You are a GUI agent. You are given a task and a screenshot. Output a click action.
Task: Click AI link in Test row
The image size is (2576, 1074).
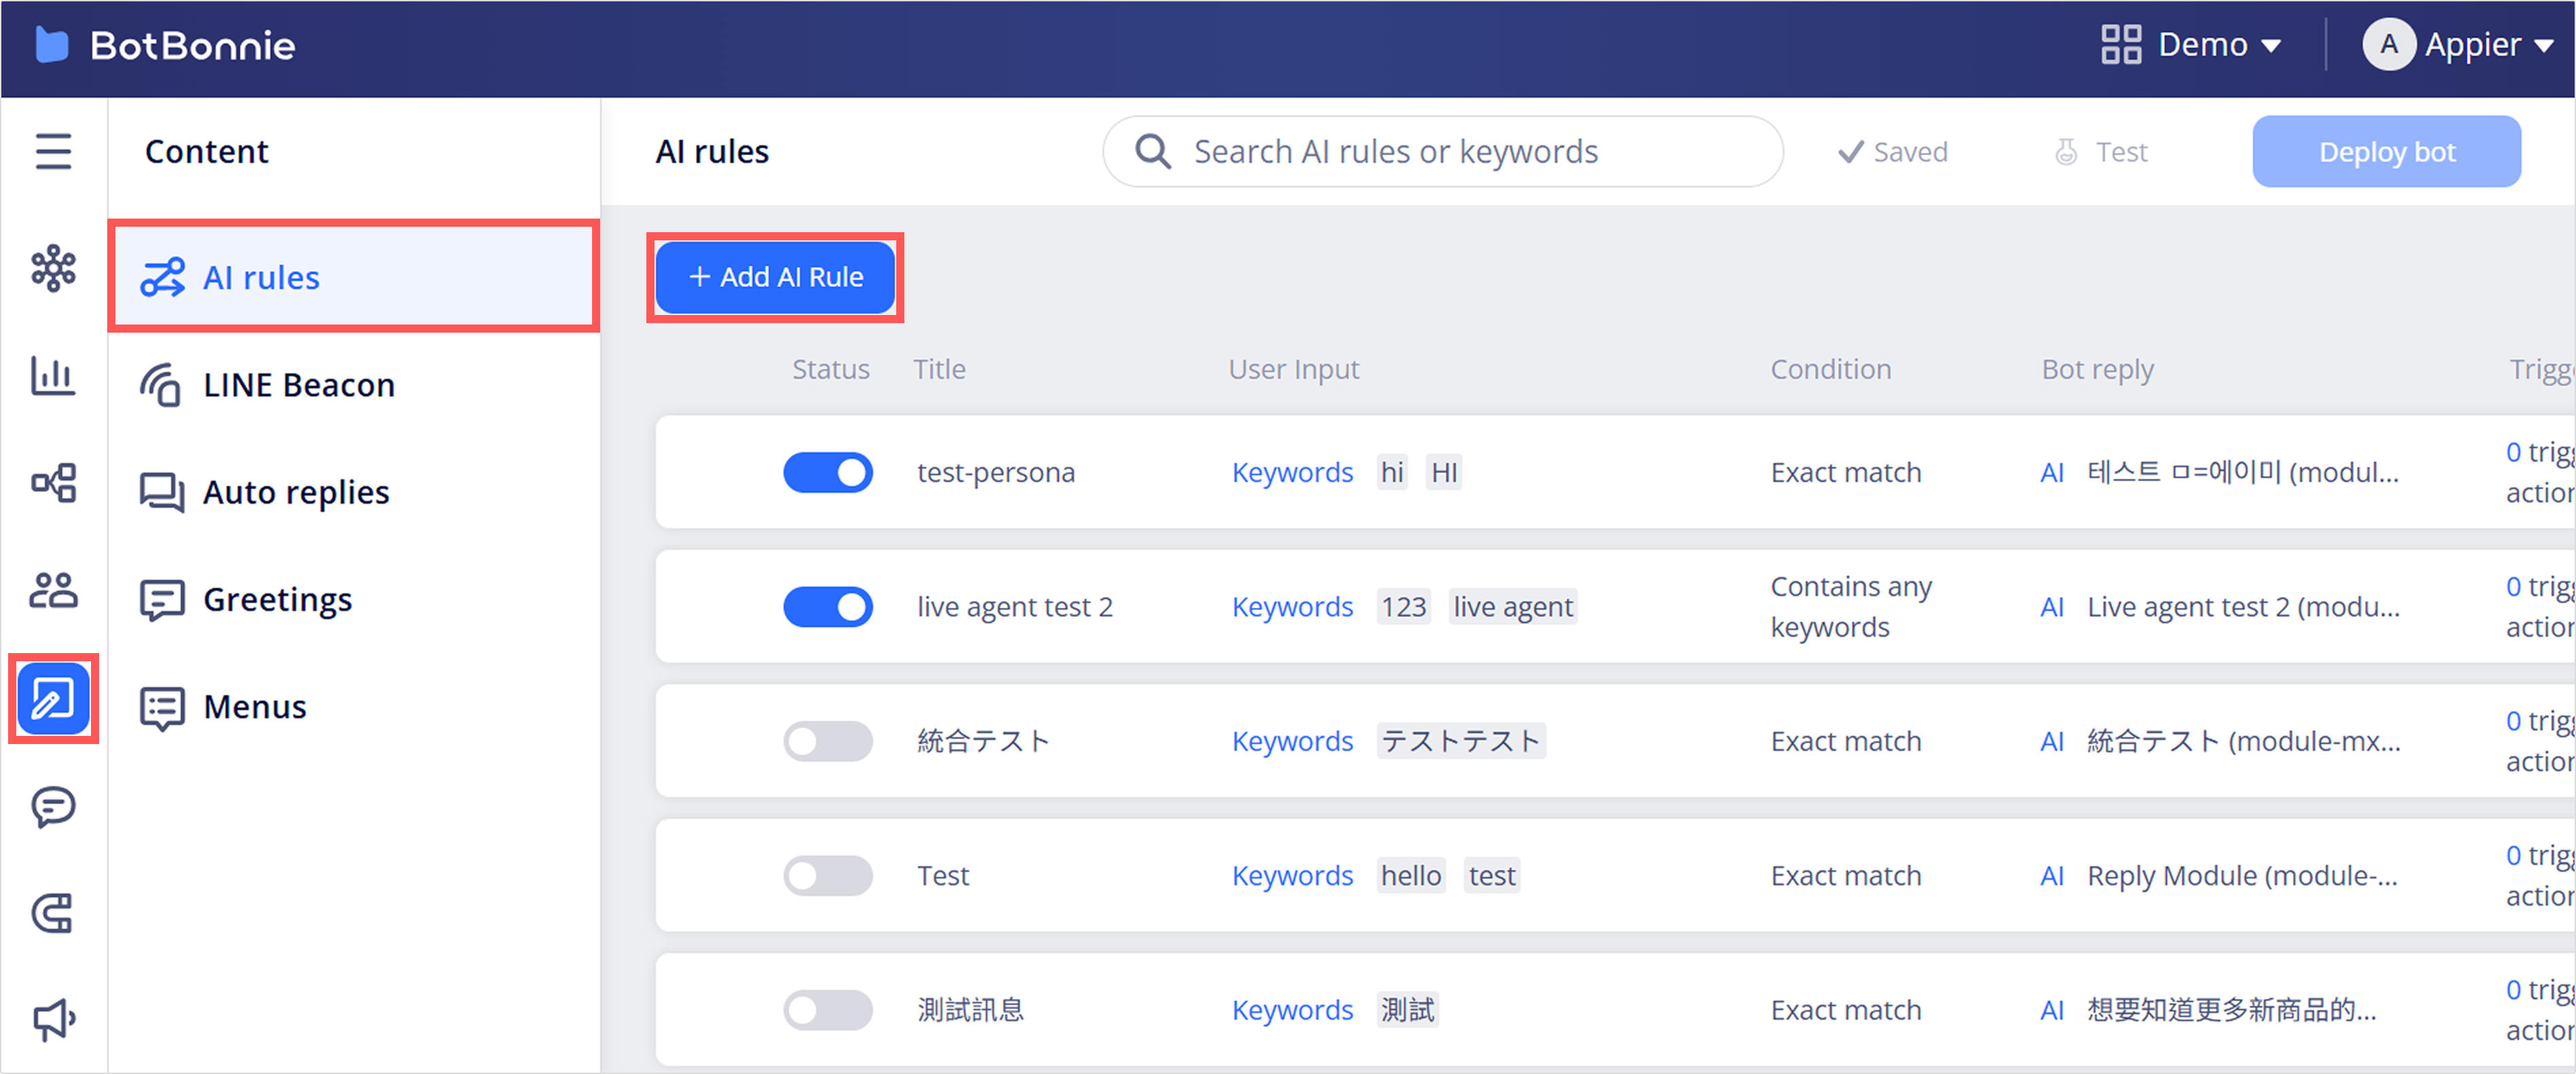[x=2051, y=875]
